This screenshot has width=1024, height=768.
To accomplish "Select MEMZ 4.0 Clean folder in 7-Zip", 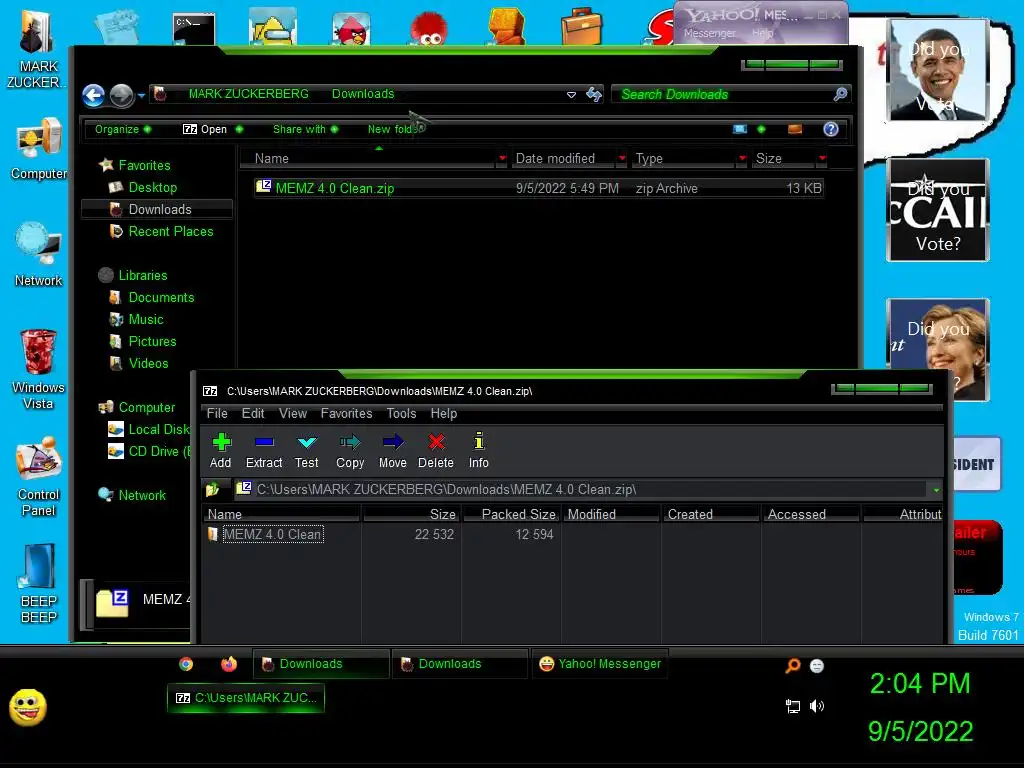I will click(x=272, y=534).
